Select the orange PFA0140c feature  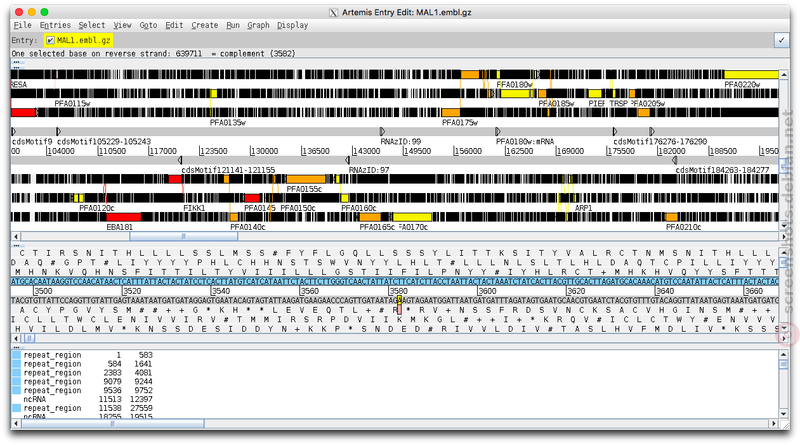click(x=234, y=217)
